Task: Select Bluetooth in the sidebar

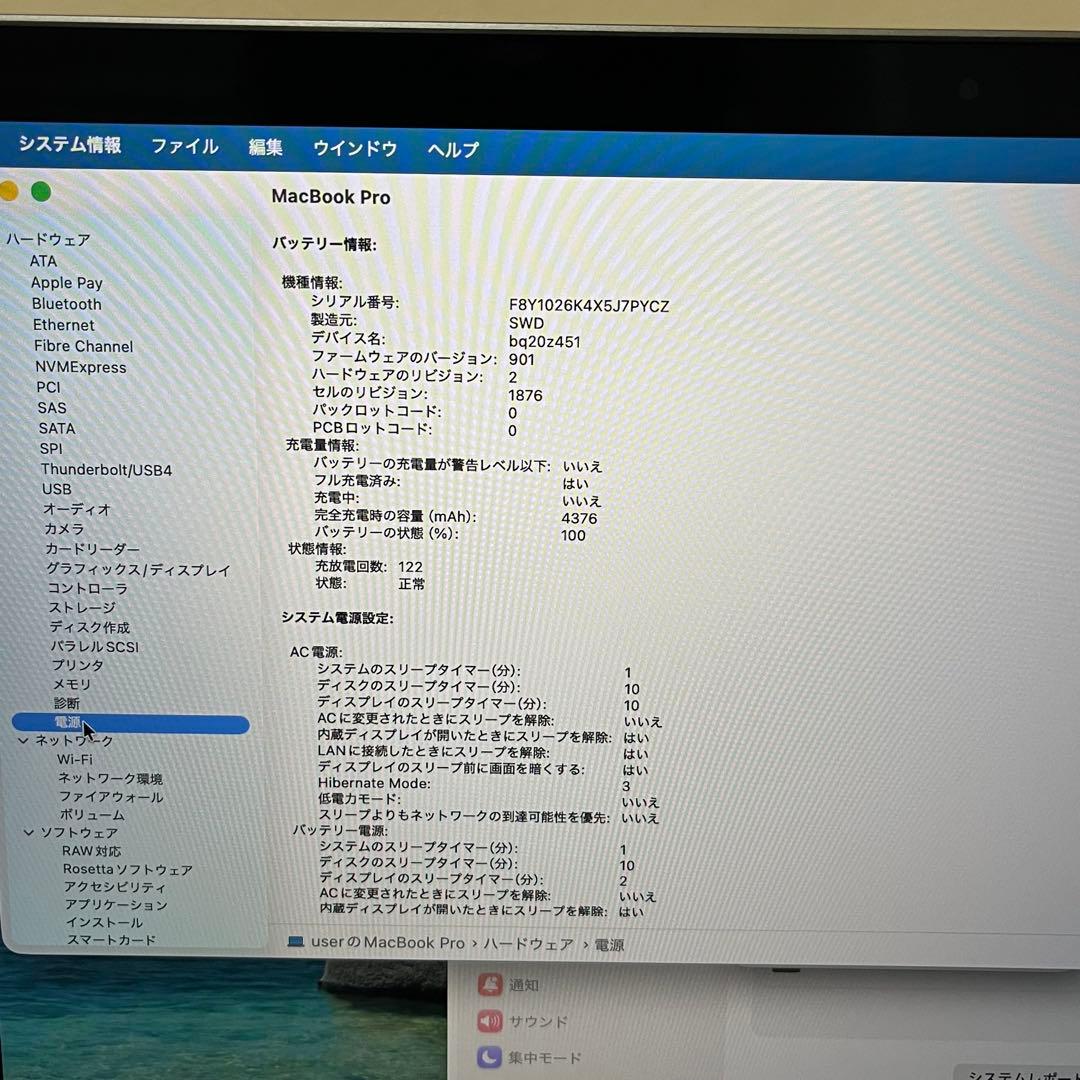Action: (66, 304)
